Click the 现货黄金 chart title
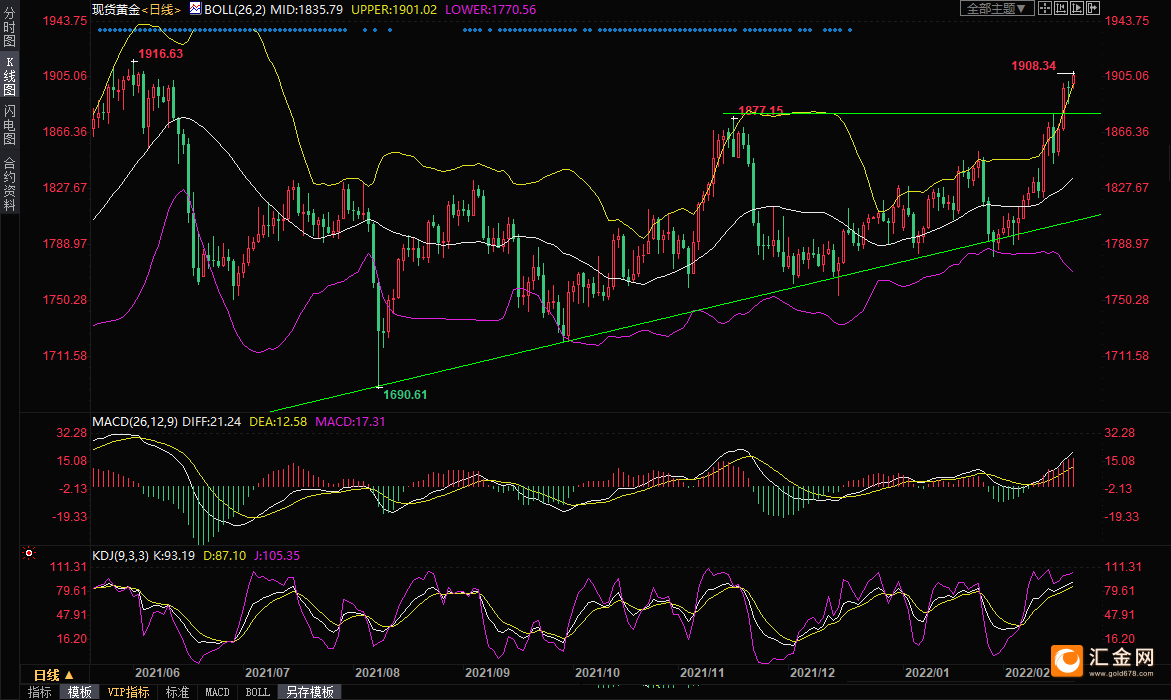This screenshot has width=1171, height=700. click(116, 10)
